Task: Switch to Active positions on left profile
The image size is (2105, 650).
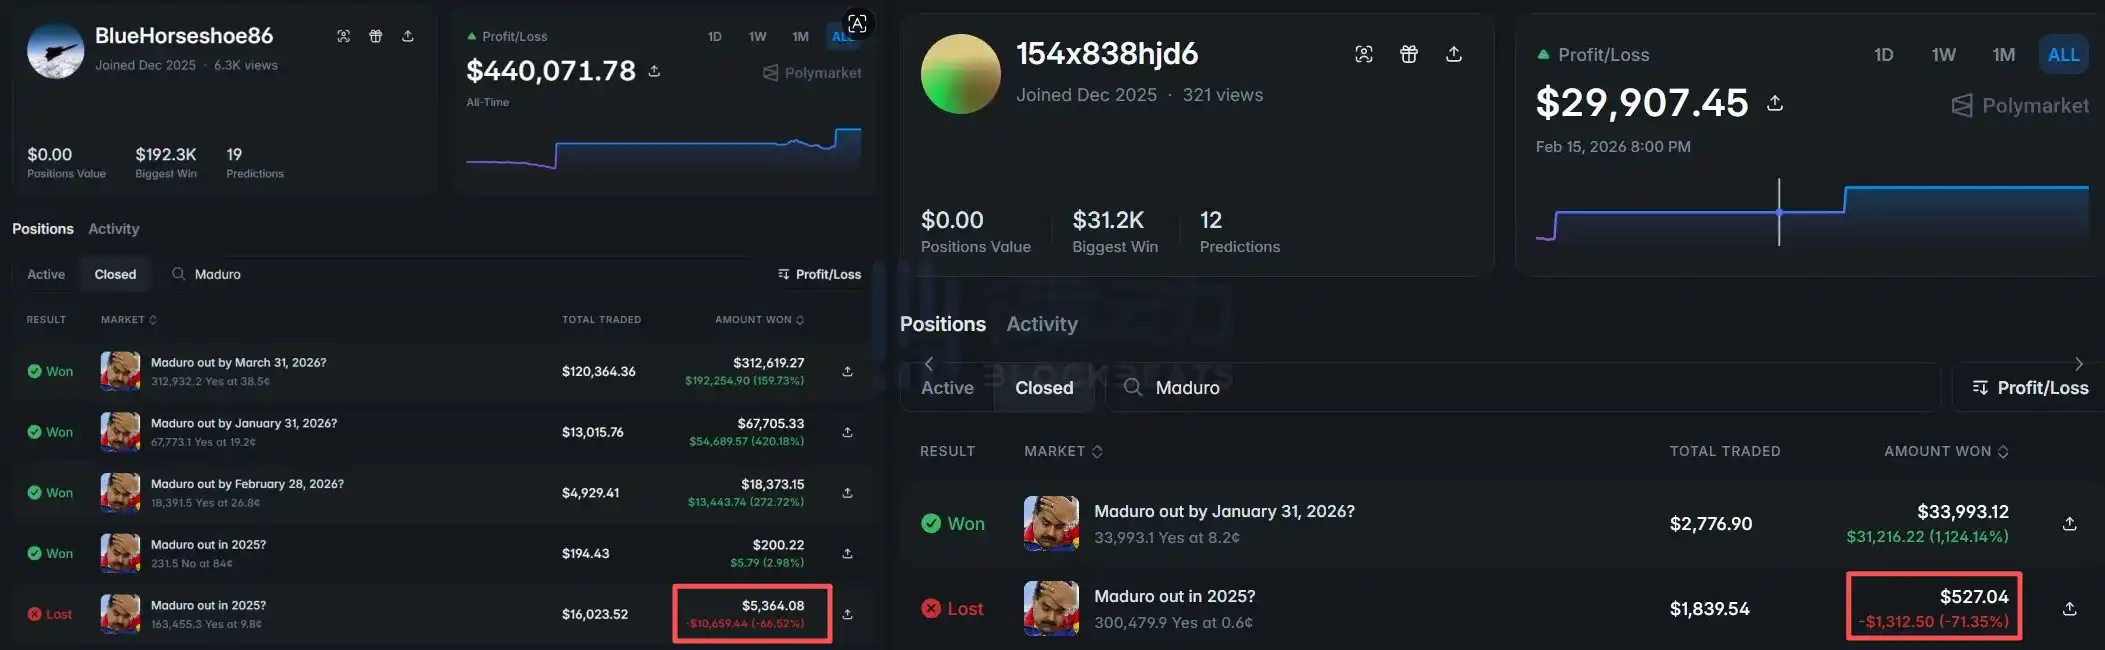Action: [x=46, y=274]
